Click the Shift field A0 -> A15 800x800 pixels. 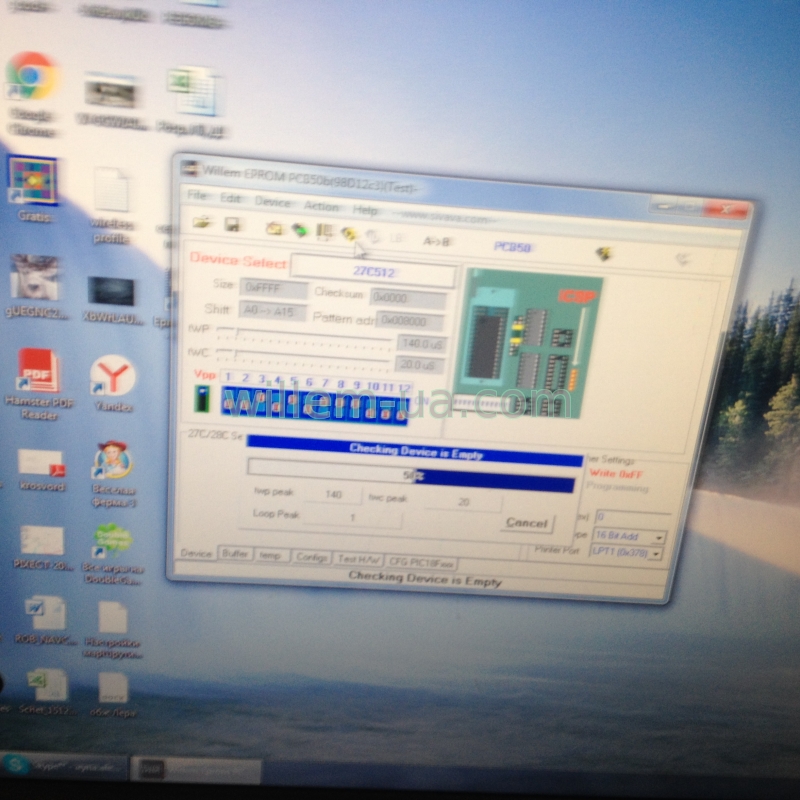pyautogui.click(x=272, y=311)
